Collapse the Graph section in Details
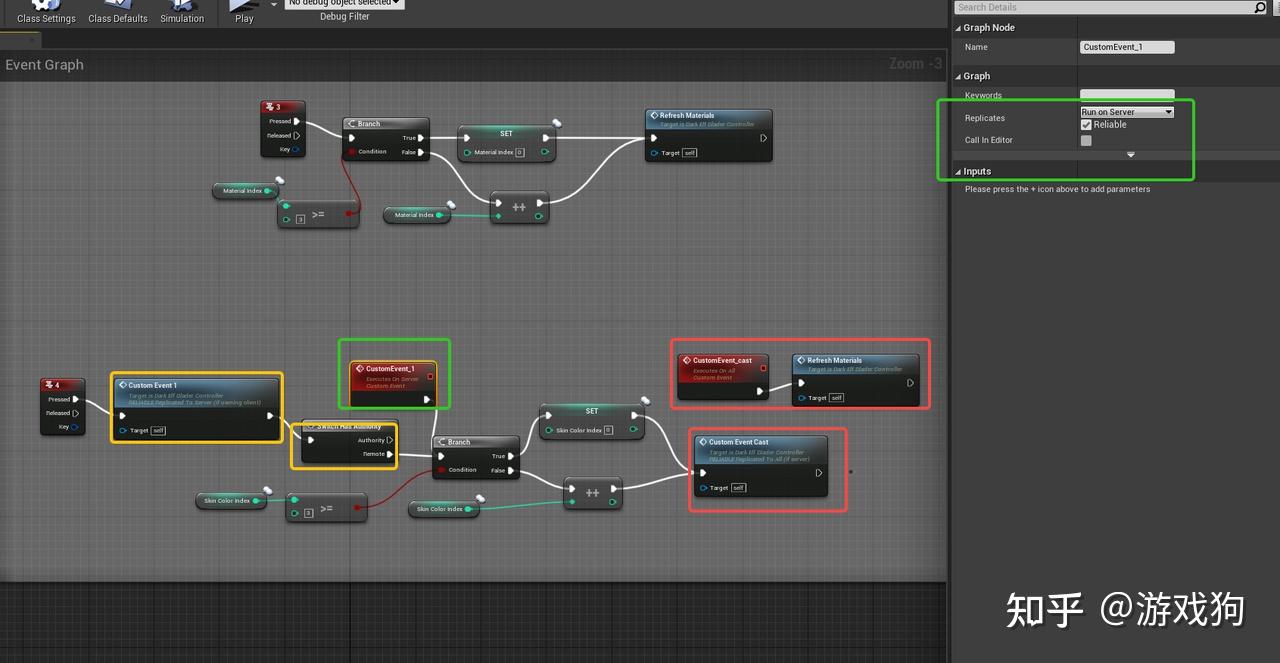This screenshot has height=663, width=1280. tap(957, 76)
